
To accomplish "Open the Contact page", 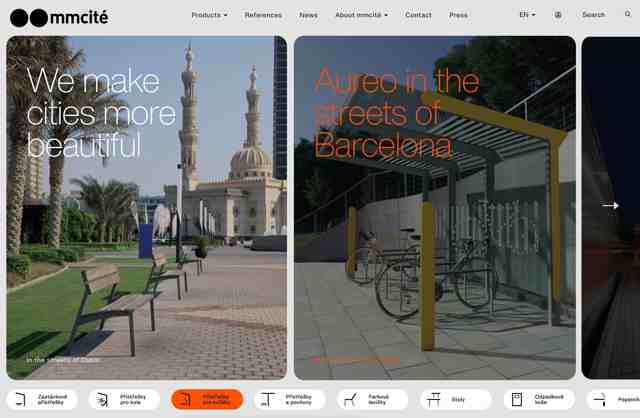I will tap(418, 15).
